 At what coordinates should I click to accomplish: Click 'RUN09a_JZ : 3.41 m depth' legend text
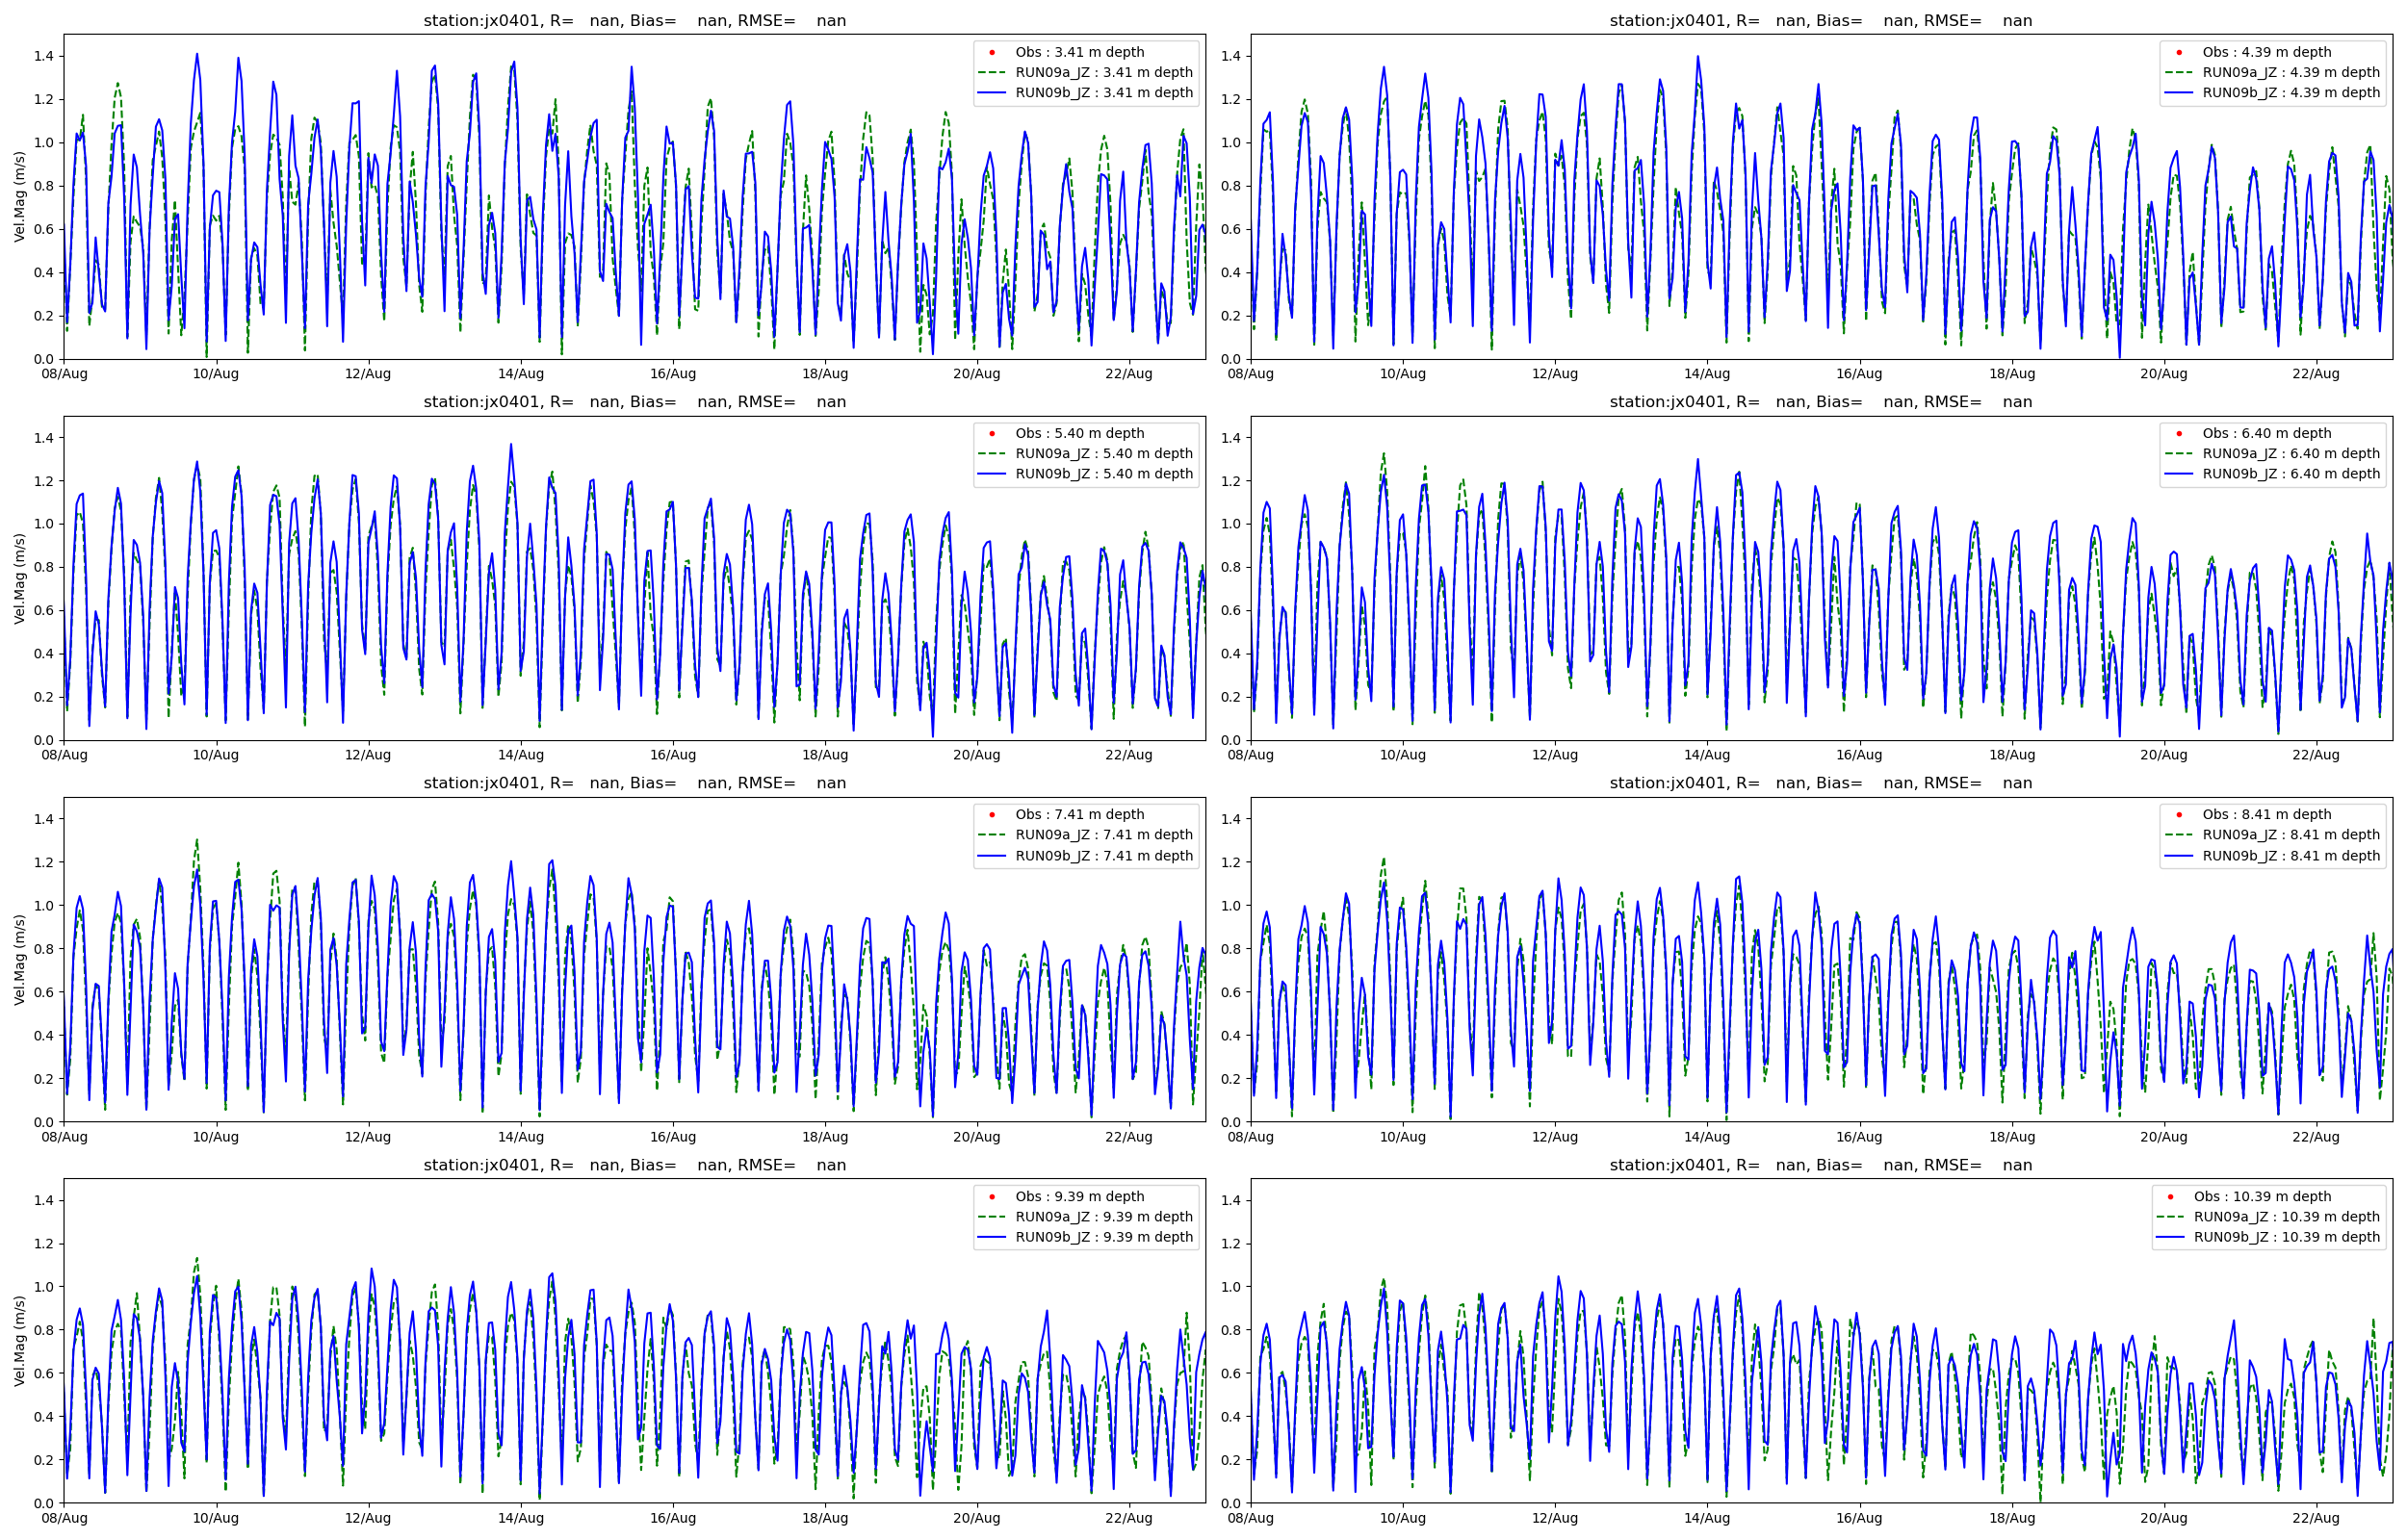point(1103,72)
